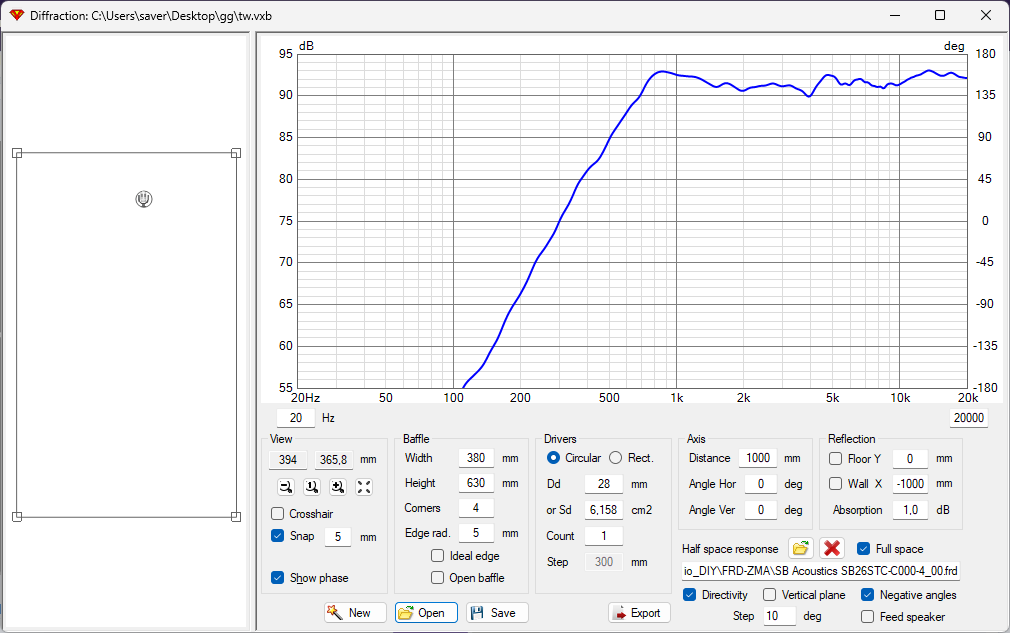Click the New button
Image resolution: width=1010 pixels, height=633 pixels.
click(356, 612)
